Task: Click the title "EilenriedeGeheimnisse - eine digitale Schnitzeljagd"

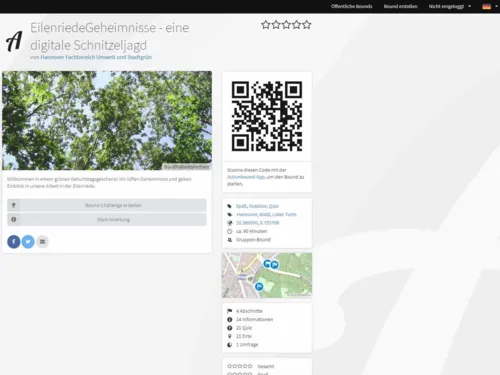Action: pos(110,36)
